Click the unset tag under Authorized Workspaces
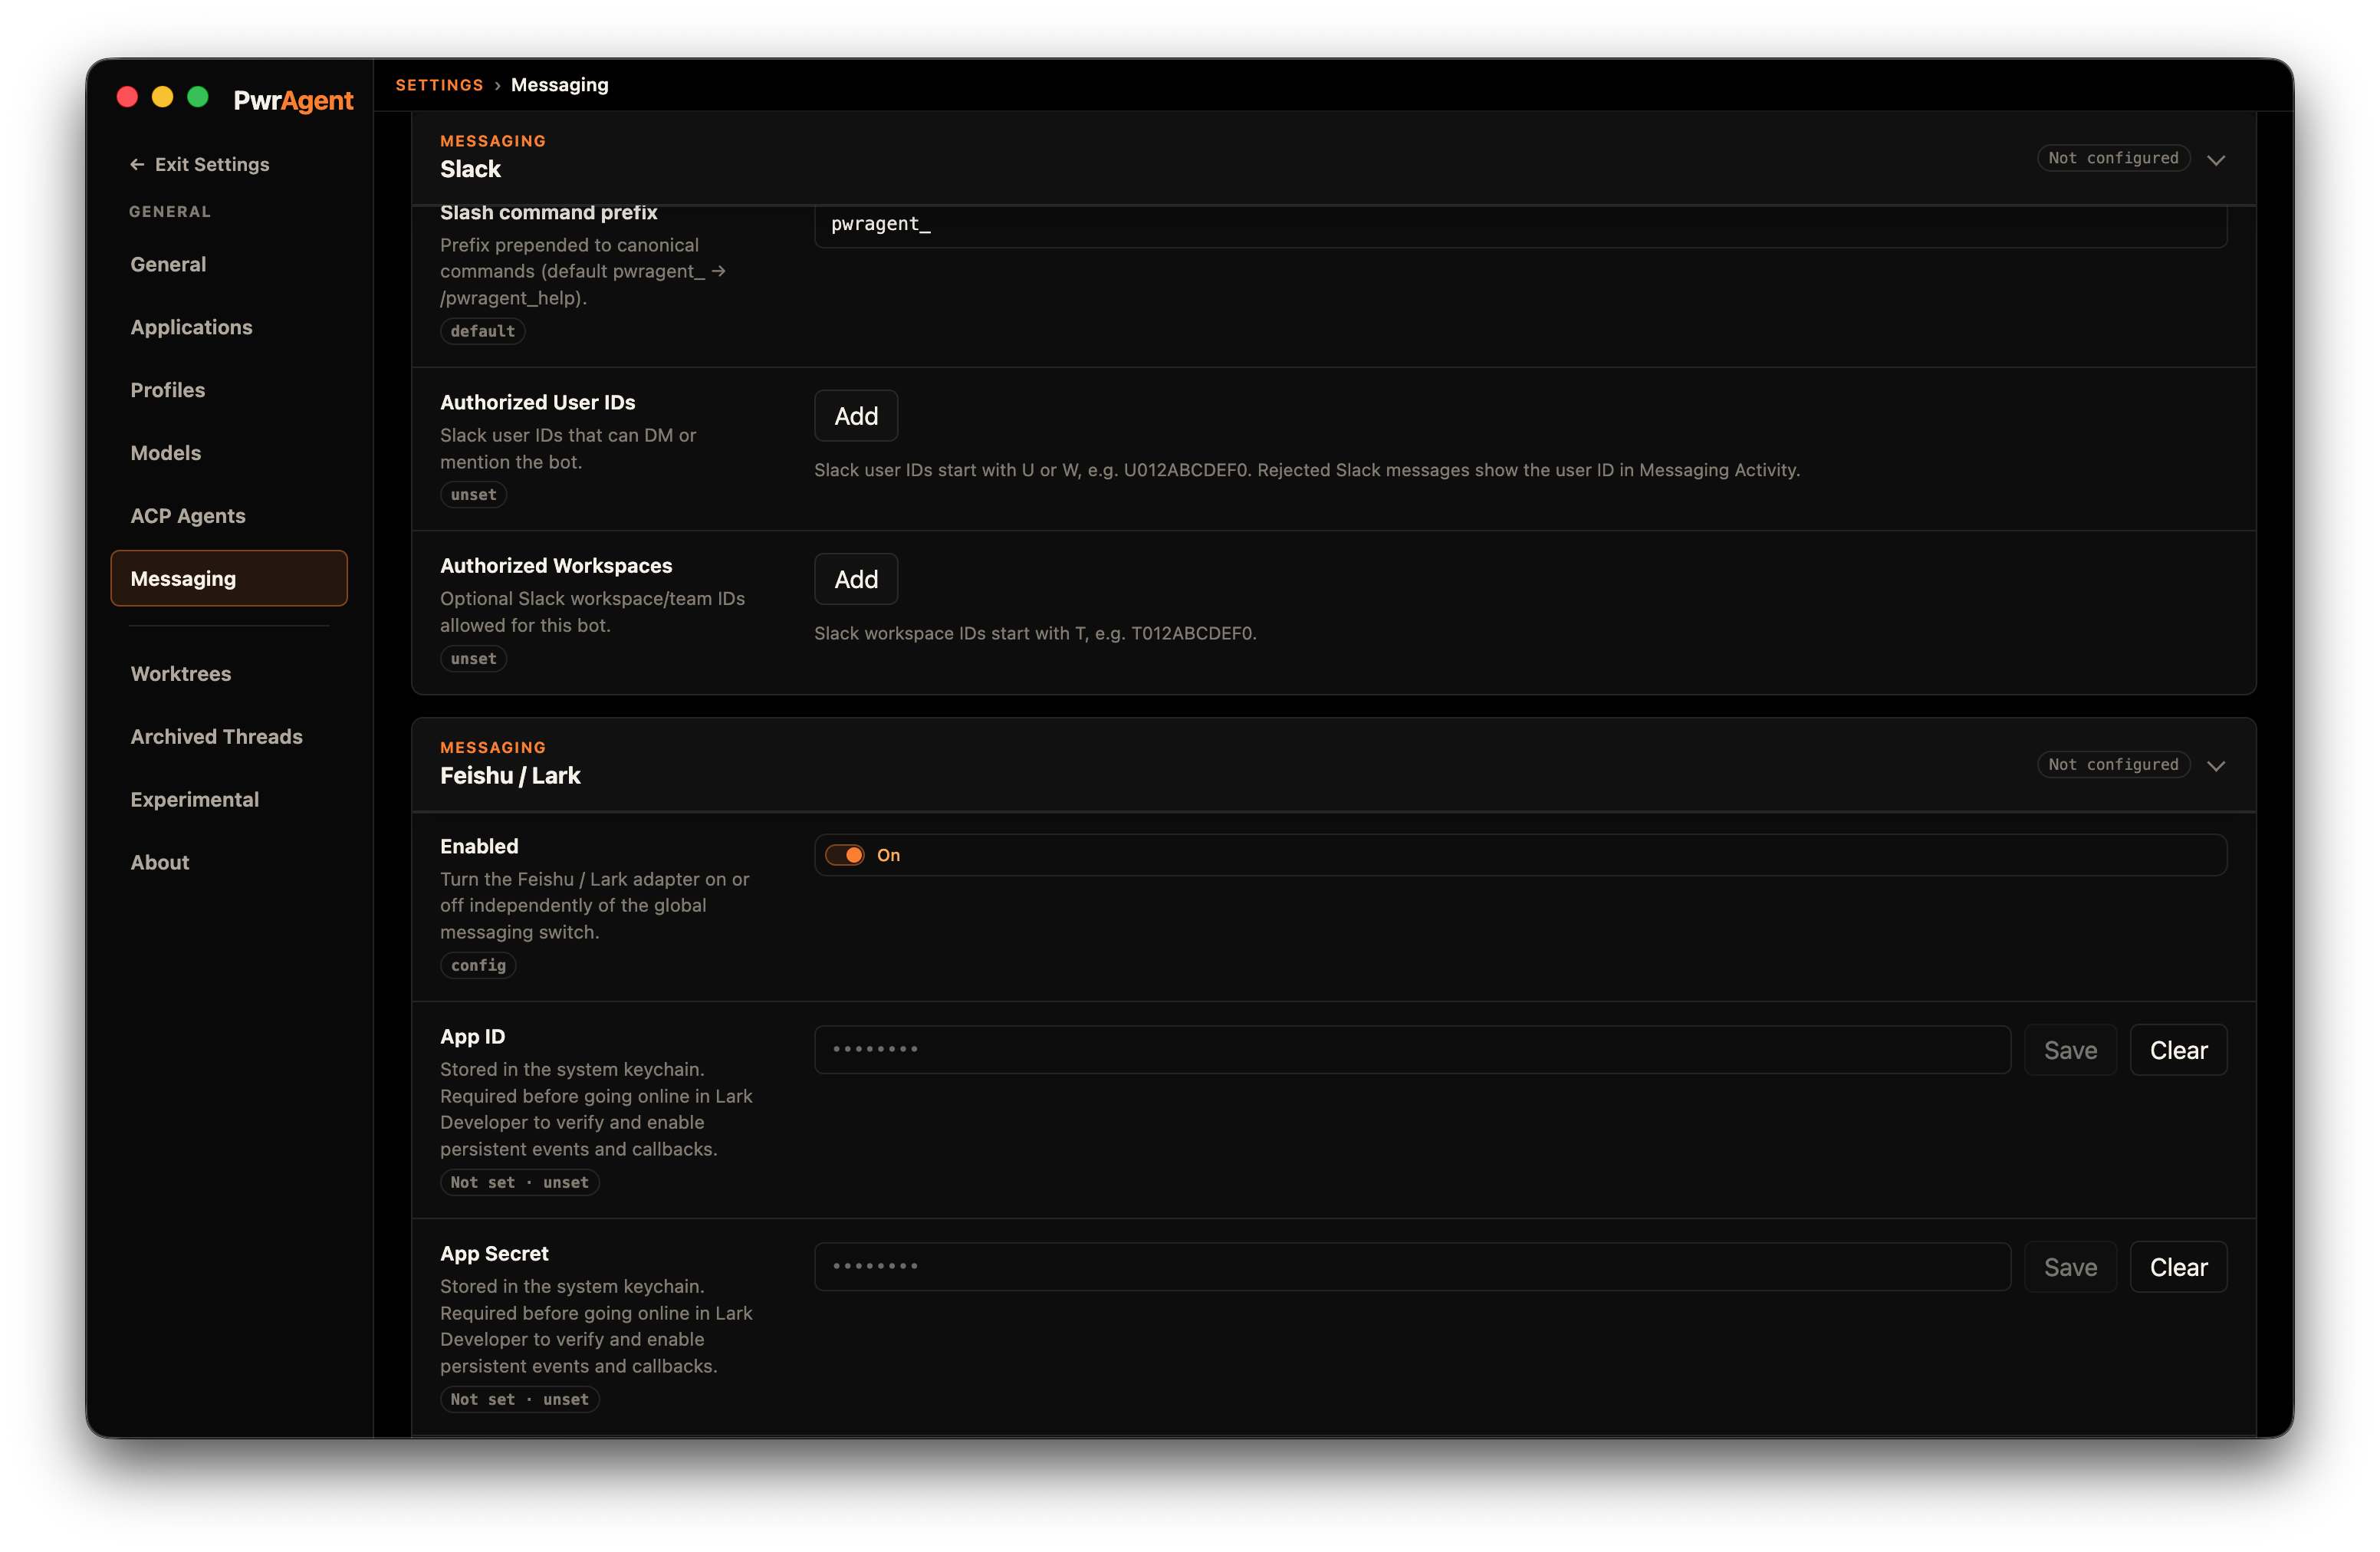Image resolution: width=2380 pixels, height=1552 pixels. 473,658
